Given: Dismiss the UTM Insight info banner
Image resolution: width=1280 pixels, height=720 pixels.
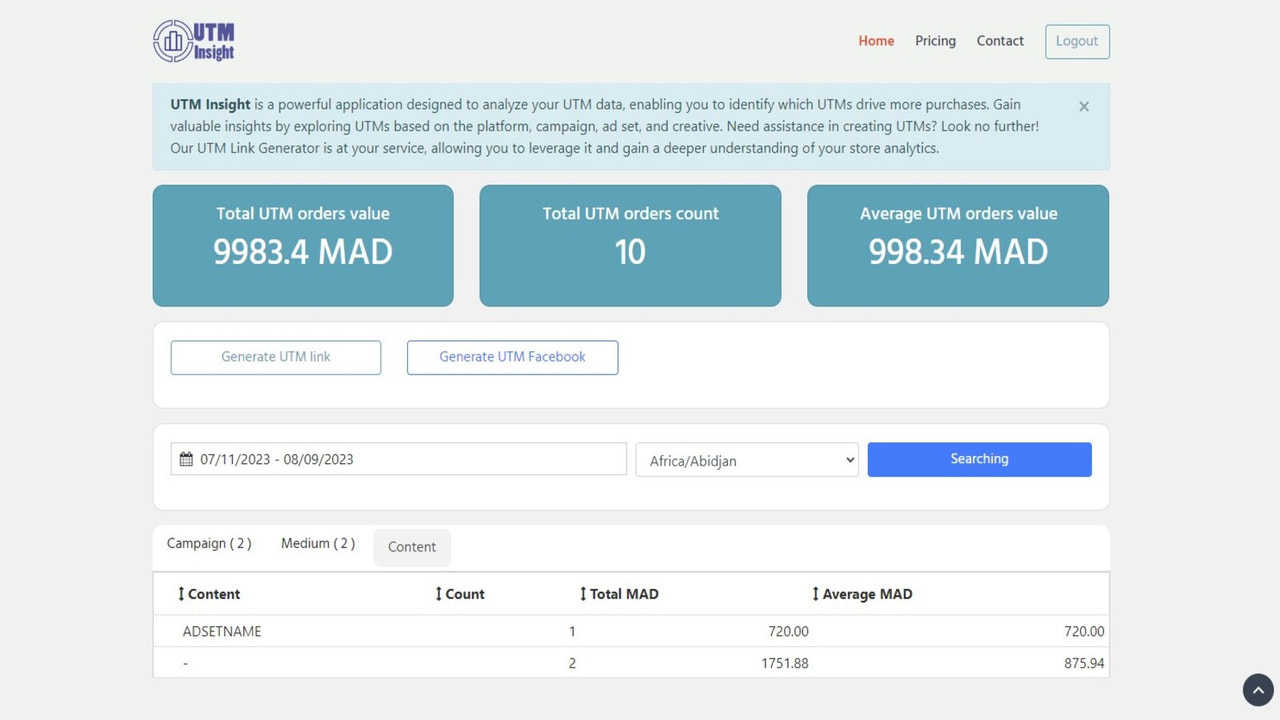Looking at the screenshot, I should tap(1083, 106).
